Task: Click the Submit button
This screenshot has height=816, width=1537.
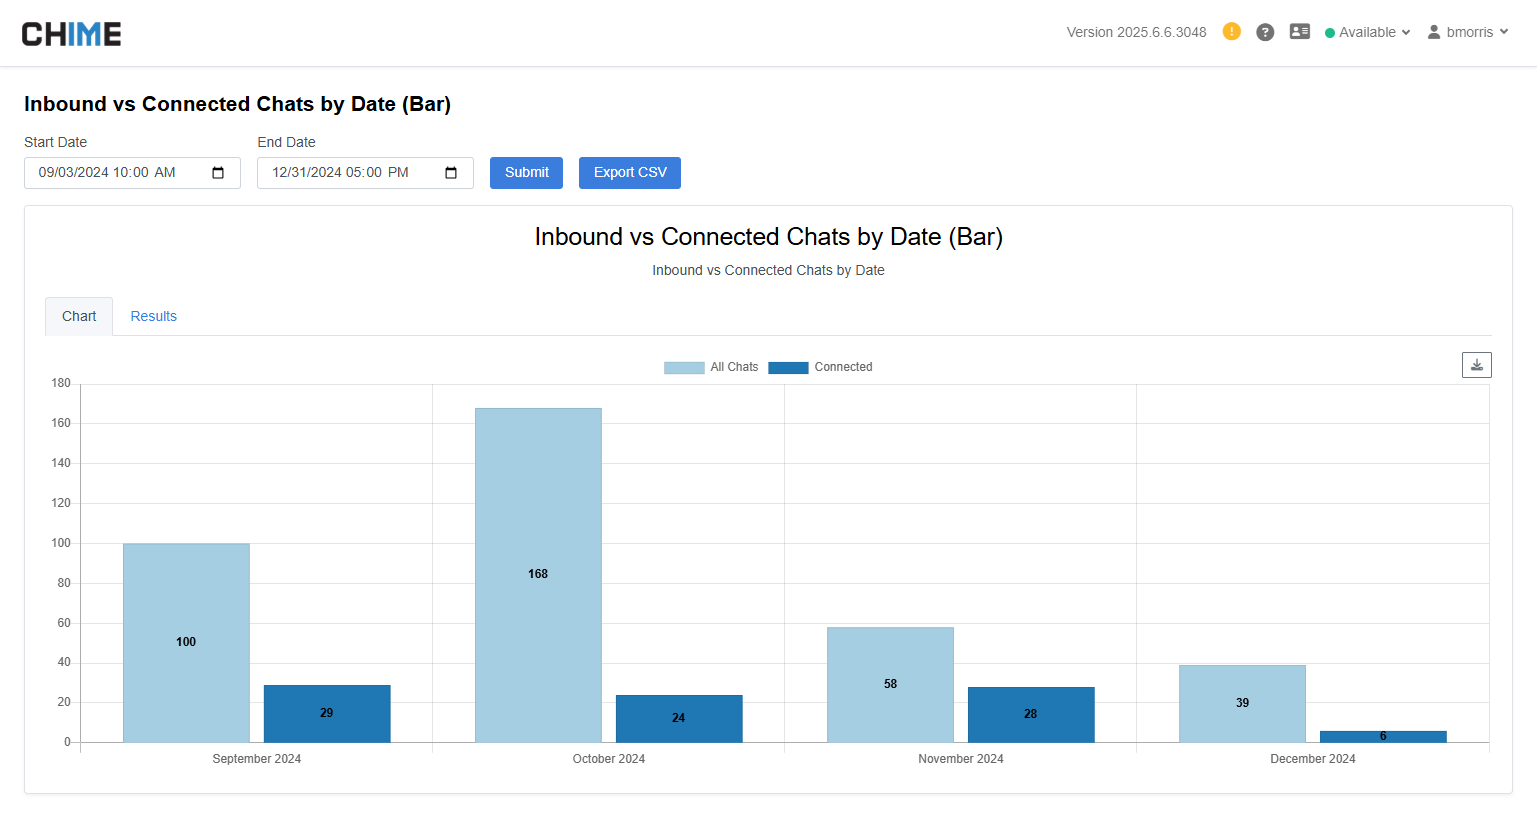Action: coord(526,173)
